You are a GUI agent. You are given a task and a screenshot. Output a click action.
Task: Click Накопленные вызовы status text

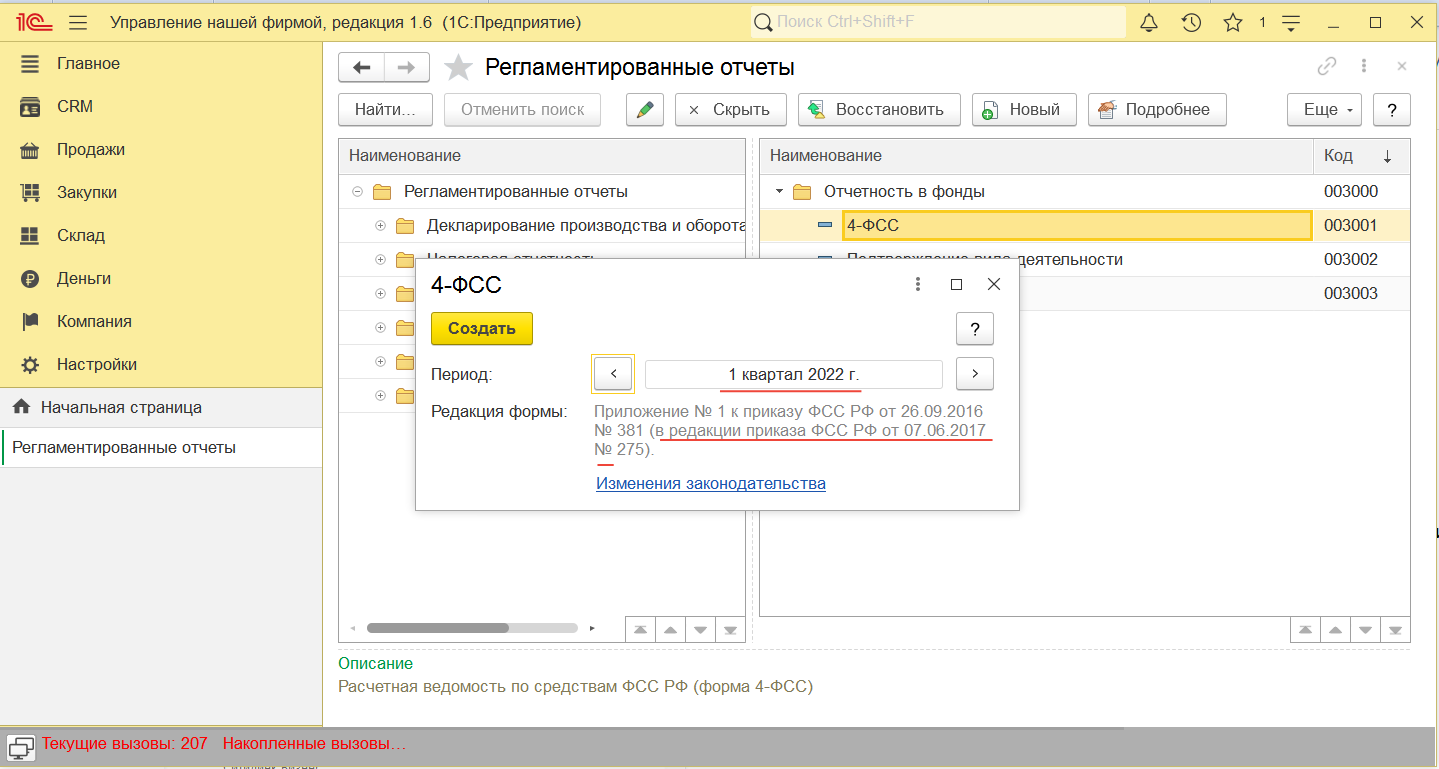(314, 744)
